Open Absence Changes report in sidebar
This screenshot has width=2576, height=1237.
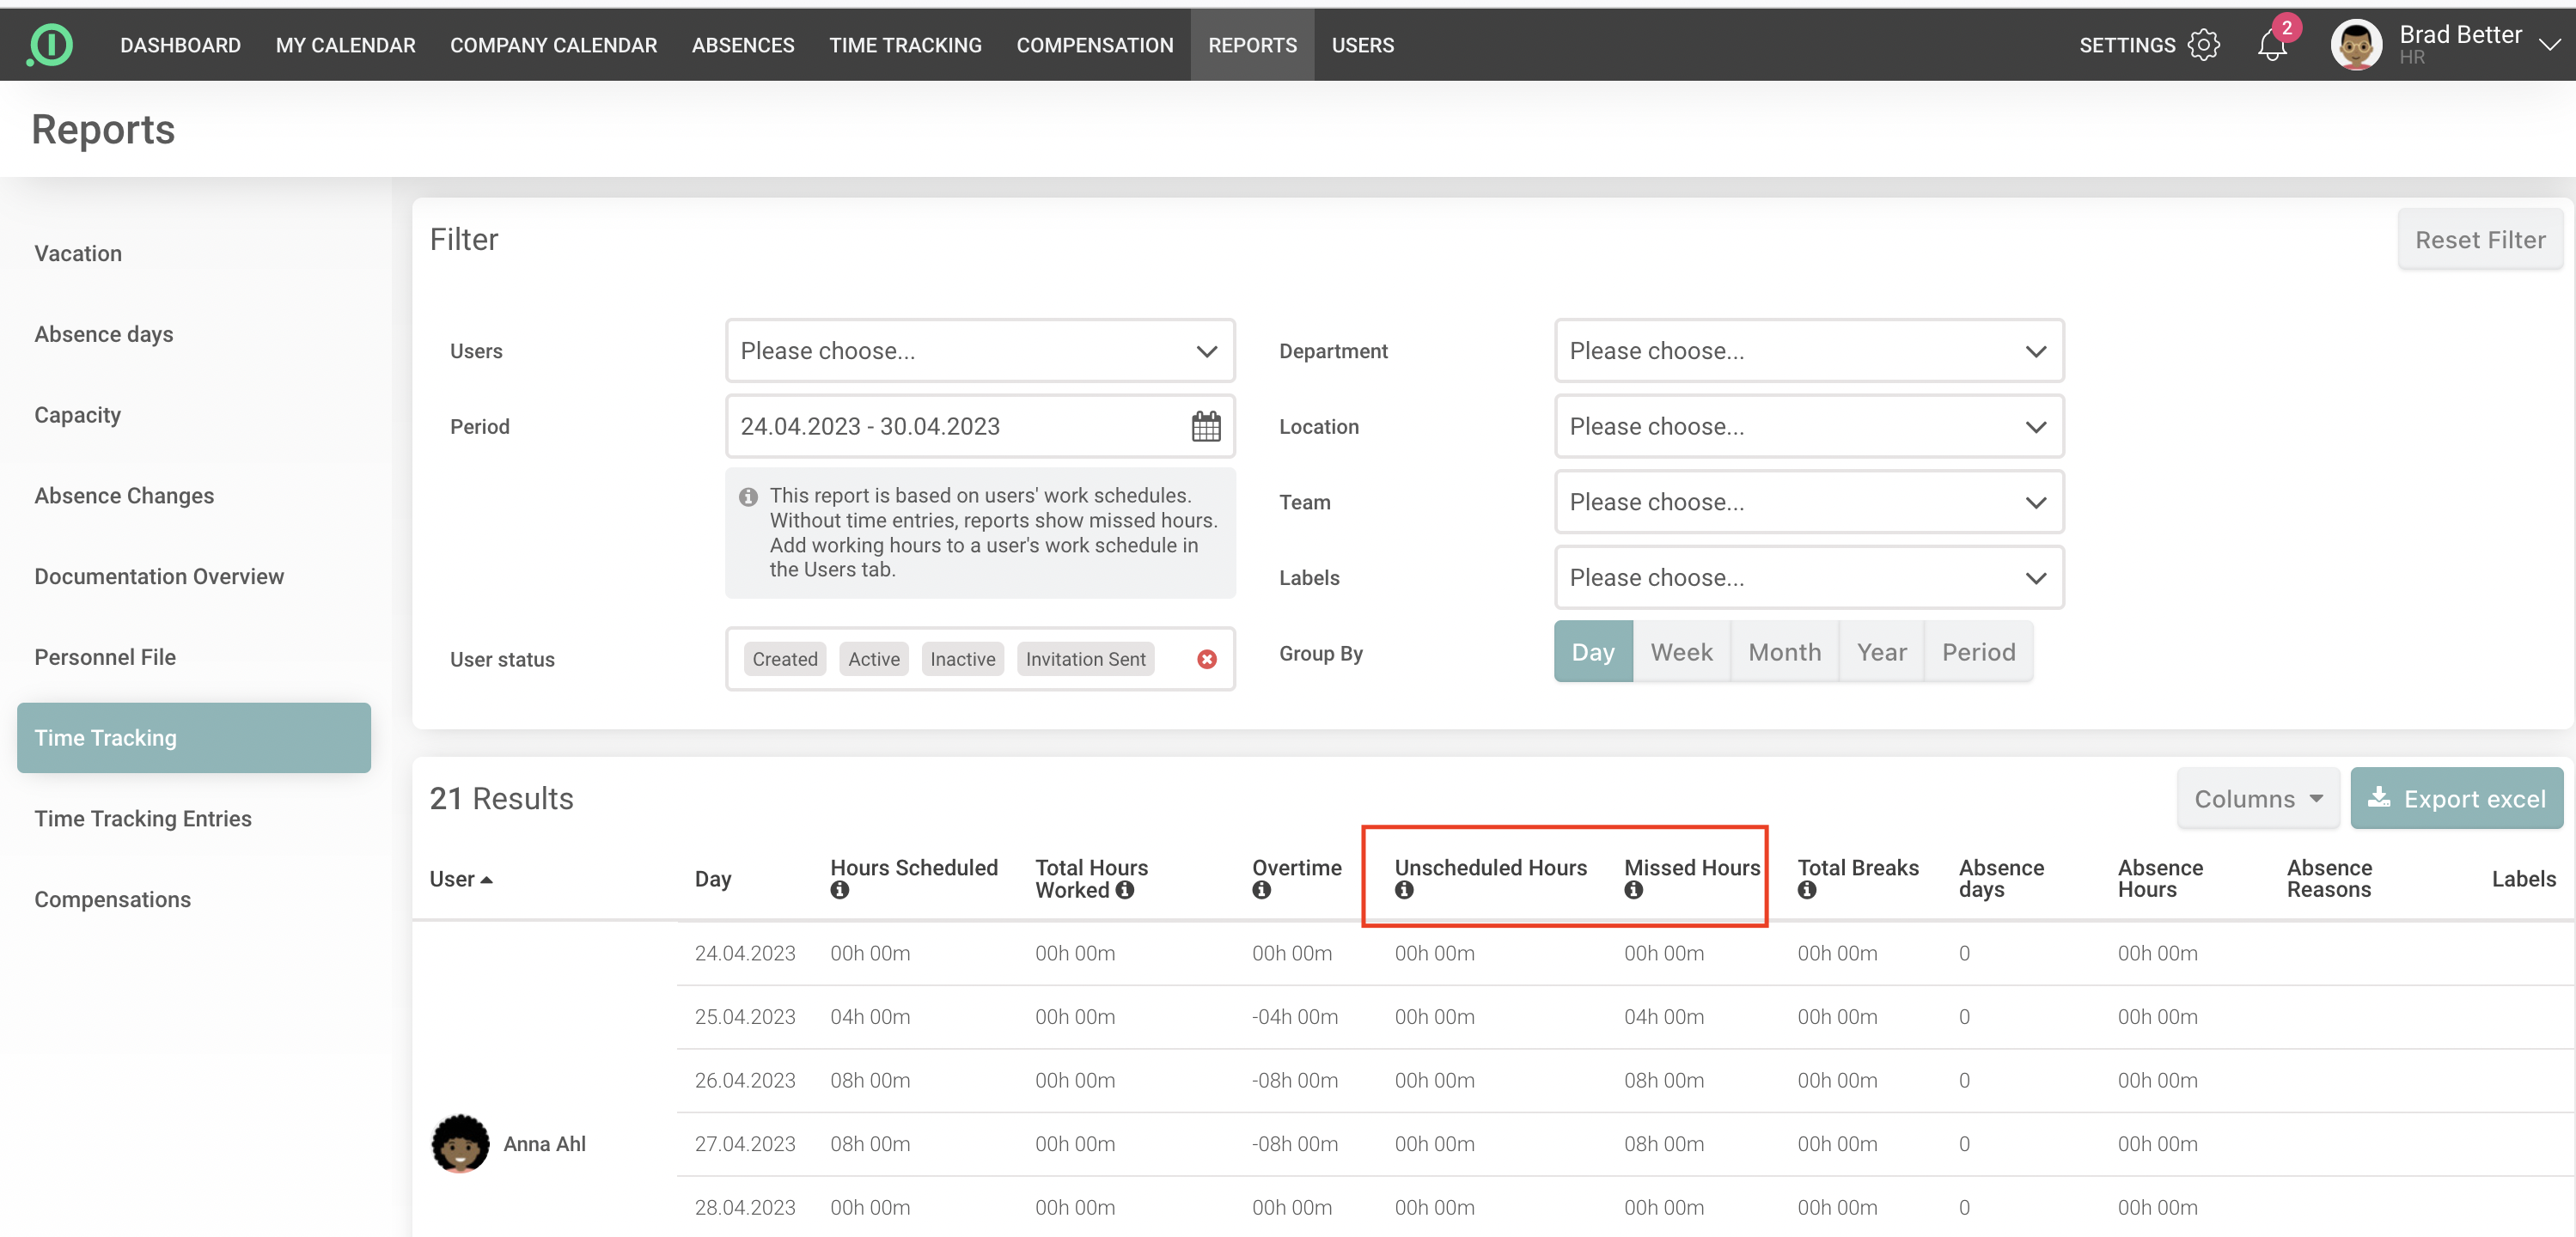tap(124, 495)
